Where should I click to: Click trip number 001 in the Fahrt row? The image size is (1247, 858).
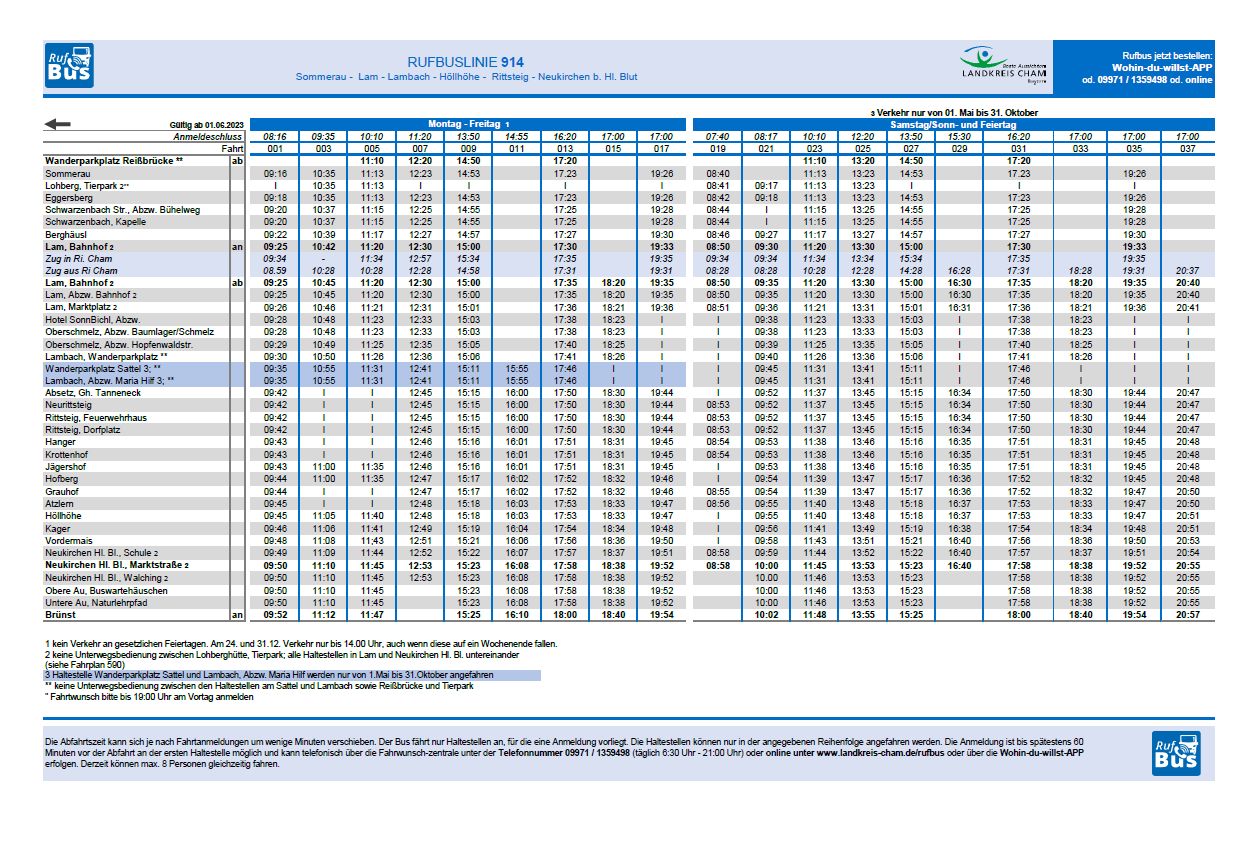click(x=275, y=148)
